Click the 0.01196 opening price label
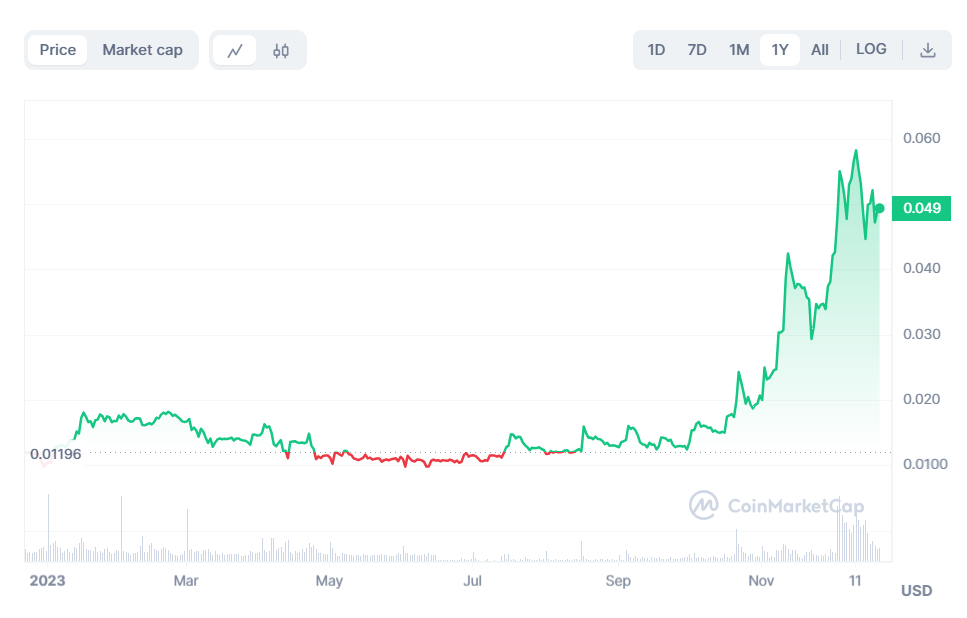 (x=55, y=454)
